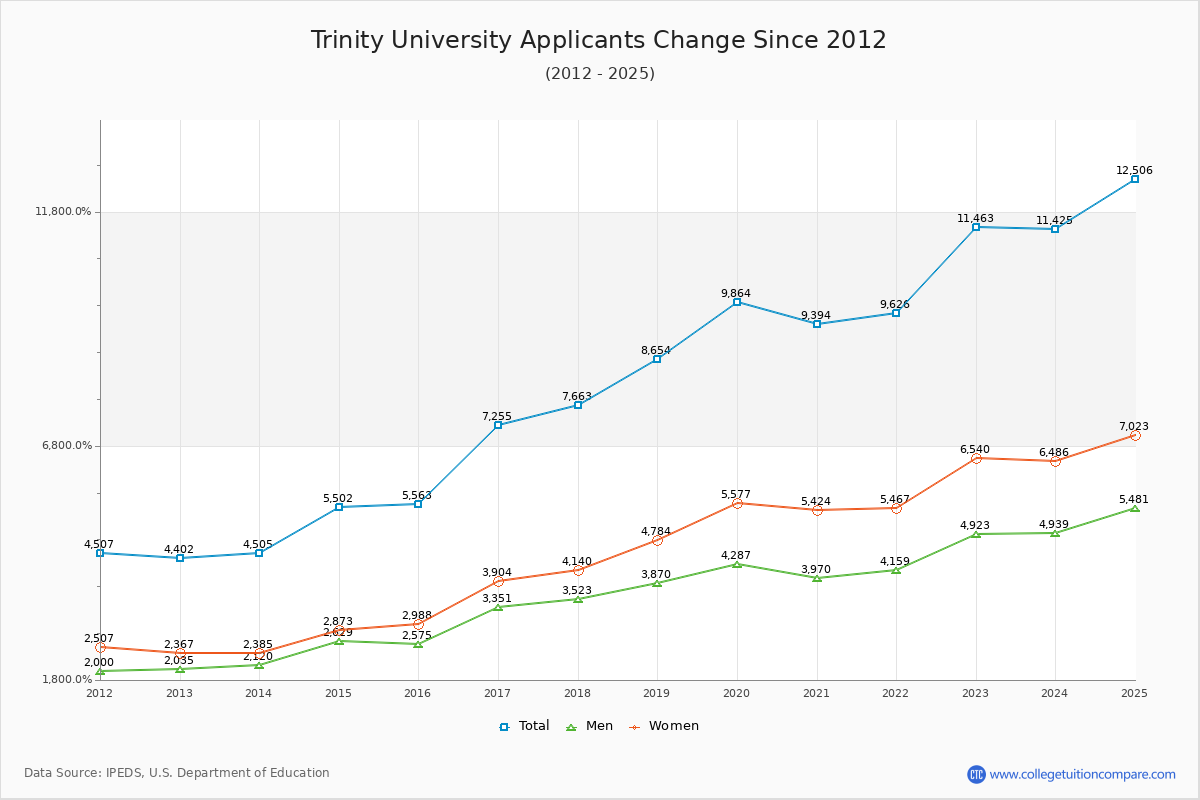Click the Total 2014 data point 4,505
The image size is (1200, 800).
tap(259, 553)
